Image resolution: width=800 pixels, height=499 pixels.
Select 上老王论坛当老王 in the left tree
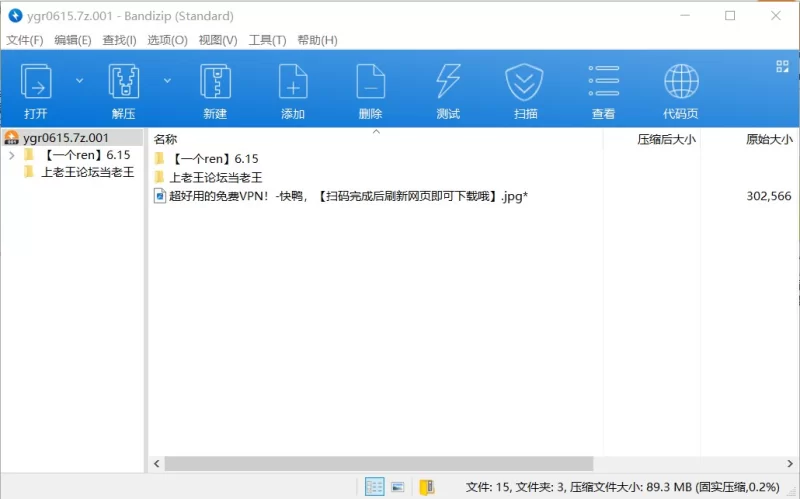(87, 172)
